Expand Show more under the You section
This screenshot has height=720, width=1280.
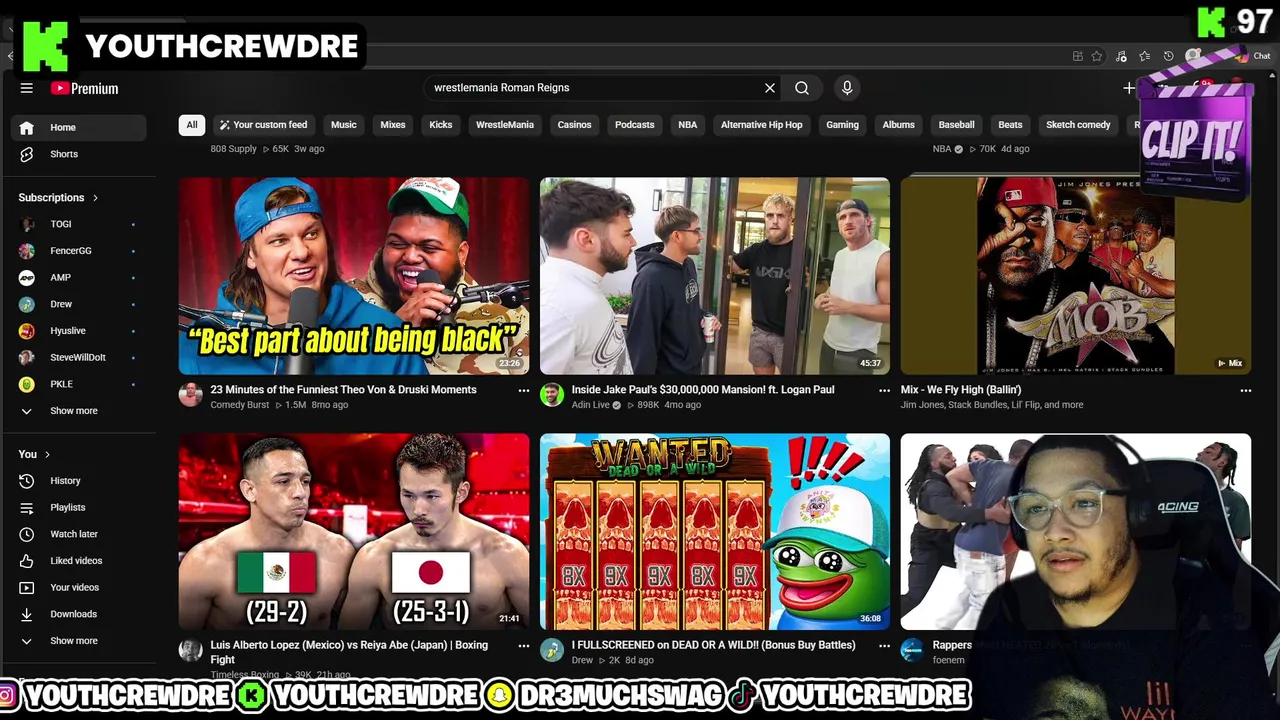[x=79, y=641]
